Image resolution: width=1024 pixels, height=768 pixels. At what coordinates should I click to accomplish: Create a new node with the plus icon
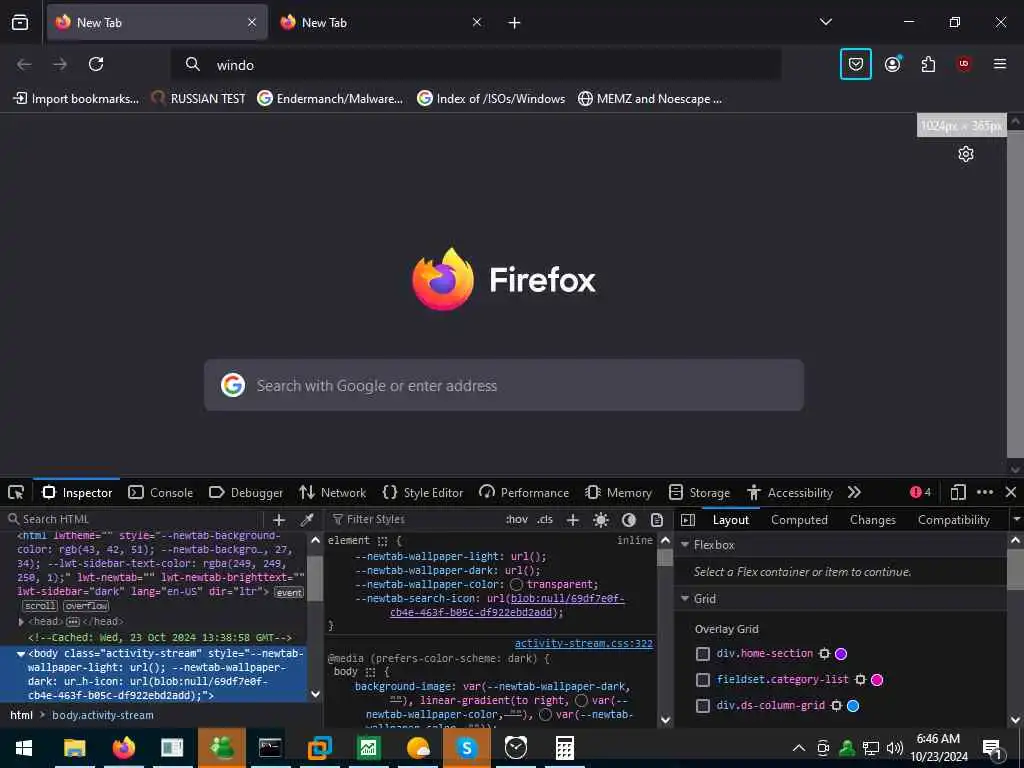[279, 520]
